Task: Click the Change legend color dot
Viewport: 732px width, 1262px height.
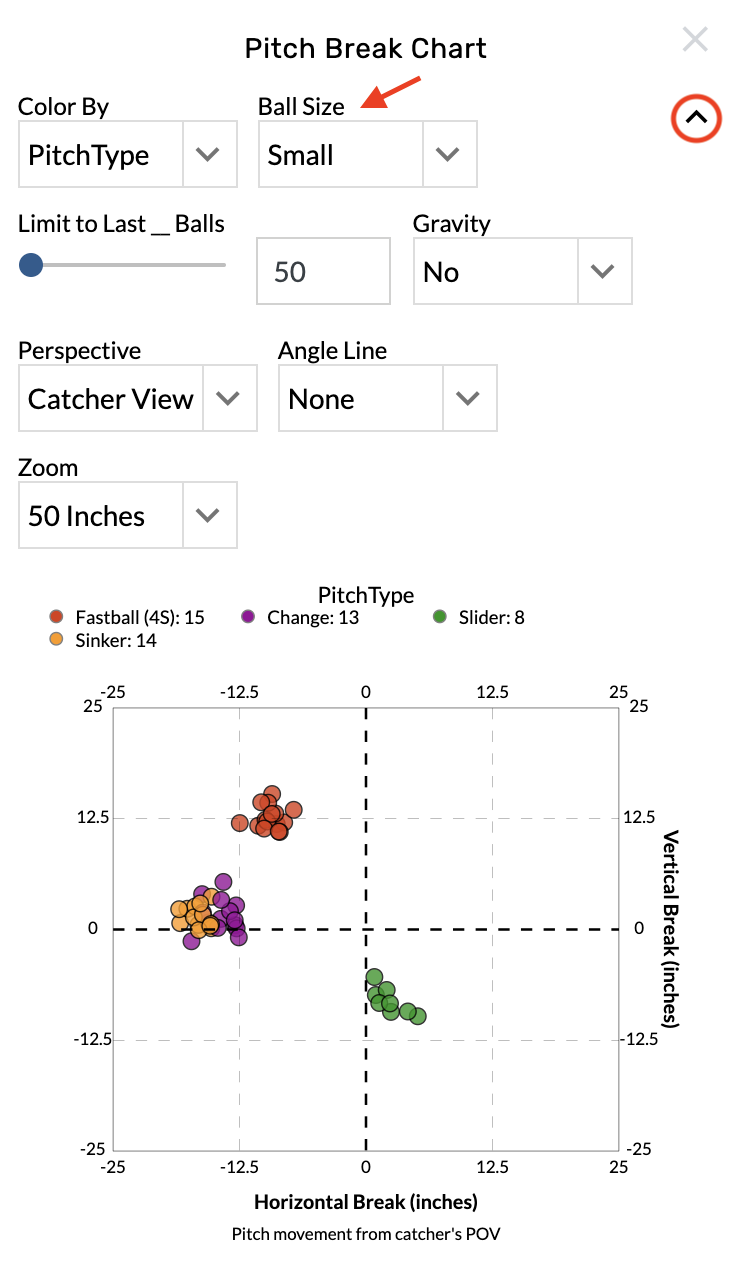Action: pos(249,617)
